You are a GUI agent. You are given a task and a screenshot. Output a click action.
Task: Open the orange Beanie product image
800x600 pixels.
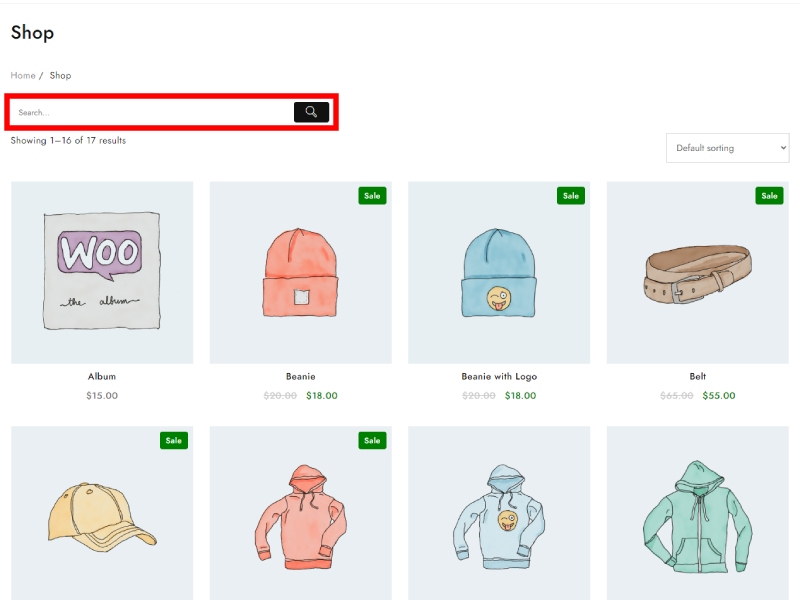[300, 272]
